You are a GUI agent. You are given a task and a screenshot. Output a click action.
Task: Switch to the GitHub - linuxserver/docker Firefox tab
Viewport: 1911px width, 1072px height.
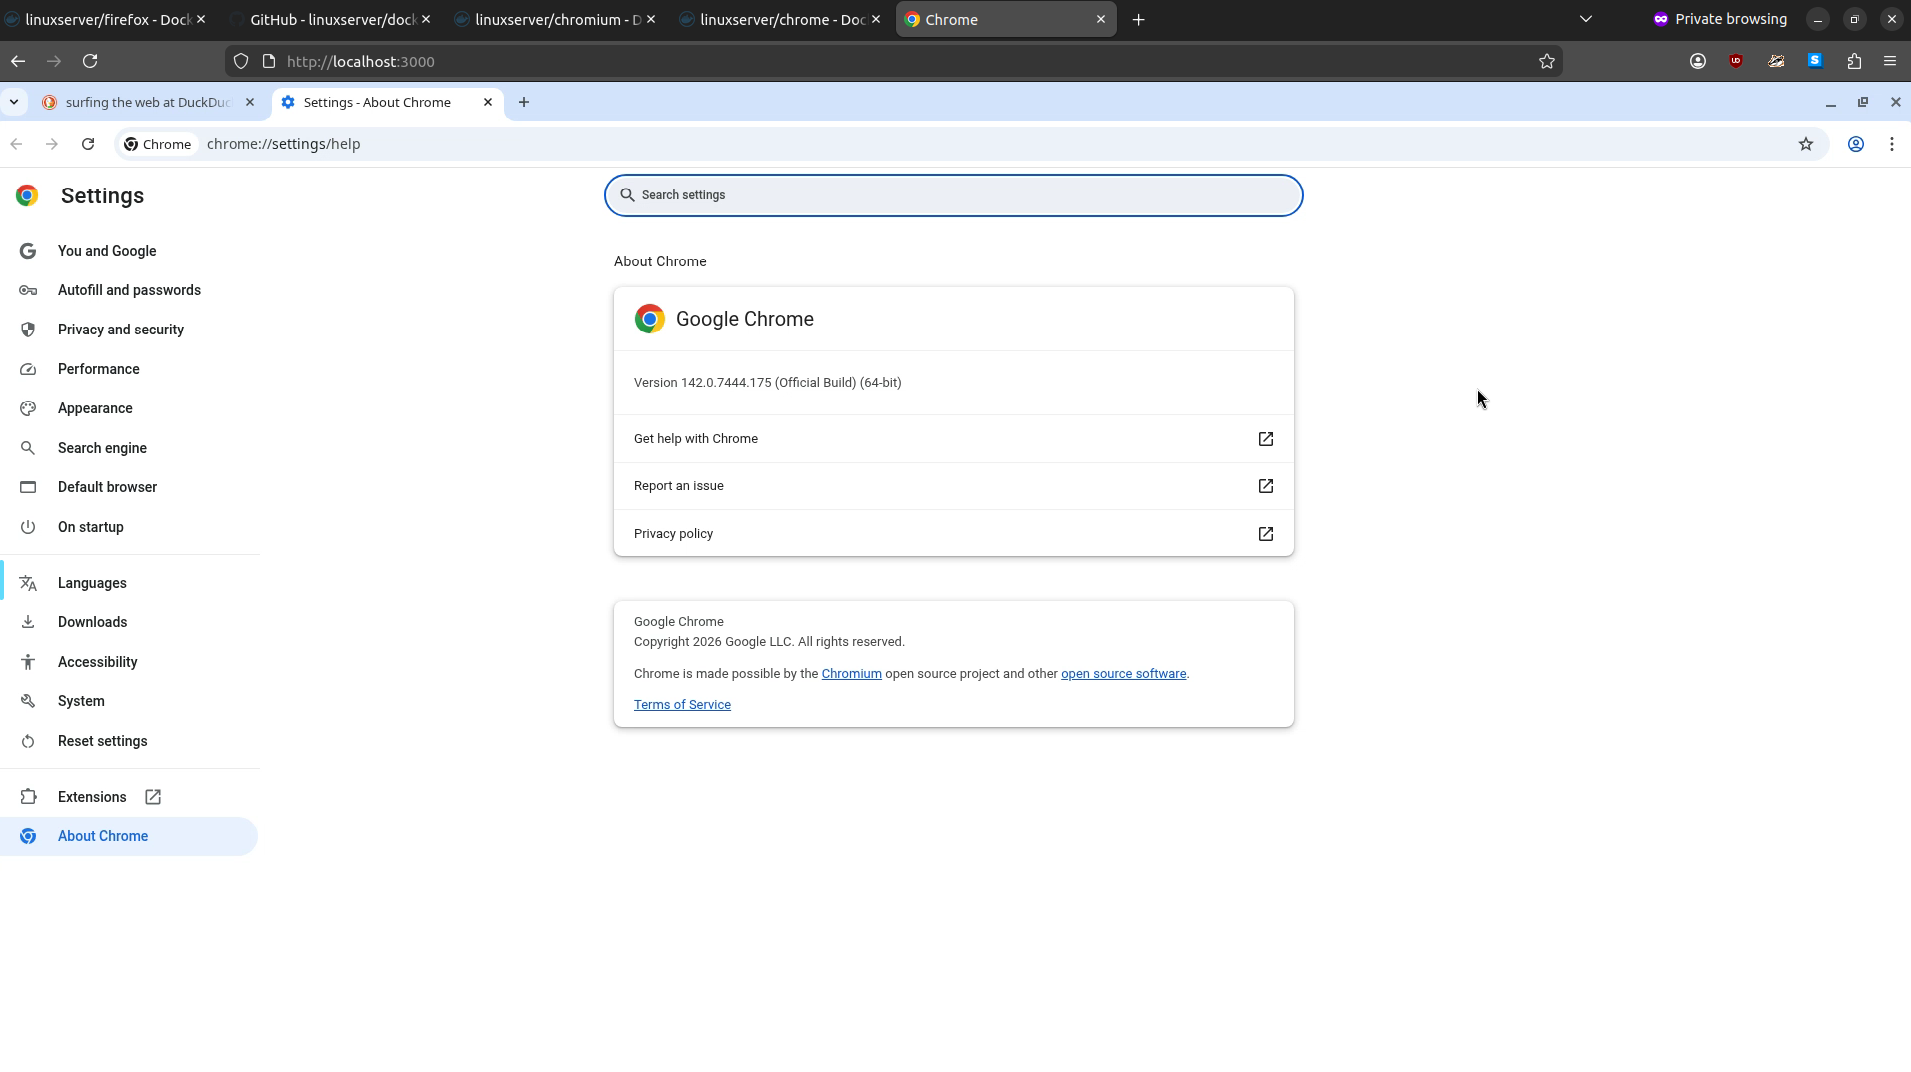click(330, 19)
